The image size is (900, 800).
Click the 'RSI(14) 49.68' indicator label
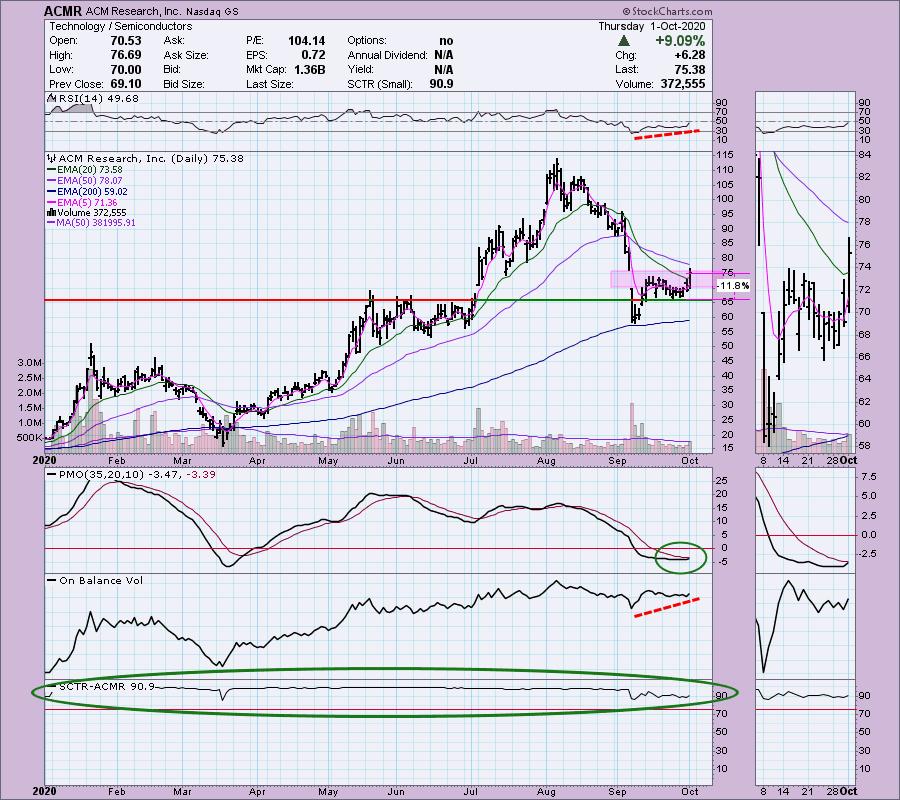coord(93,99)
